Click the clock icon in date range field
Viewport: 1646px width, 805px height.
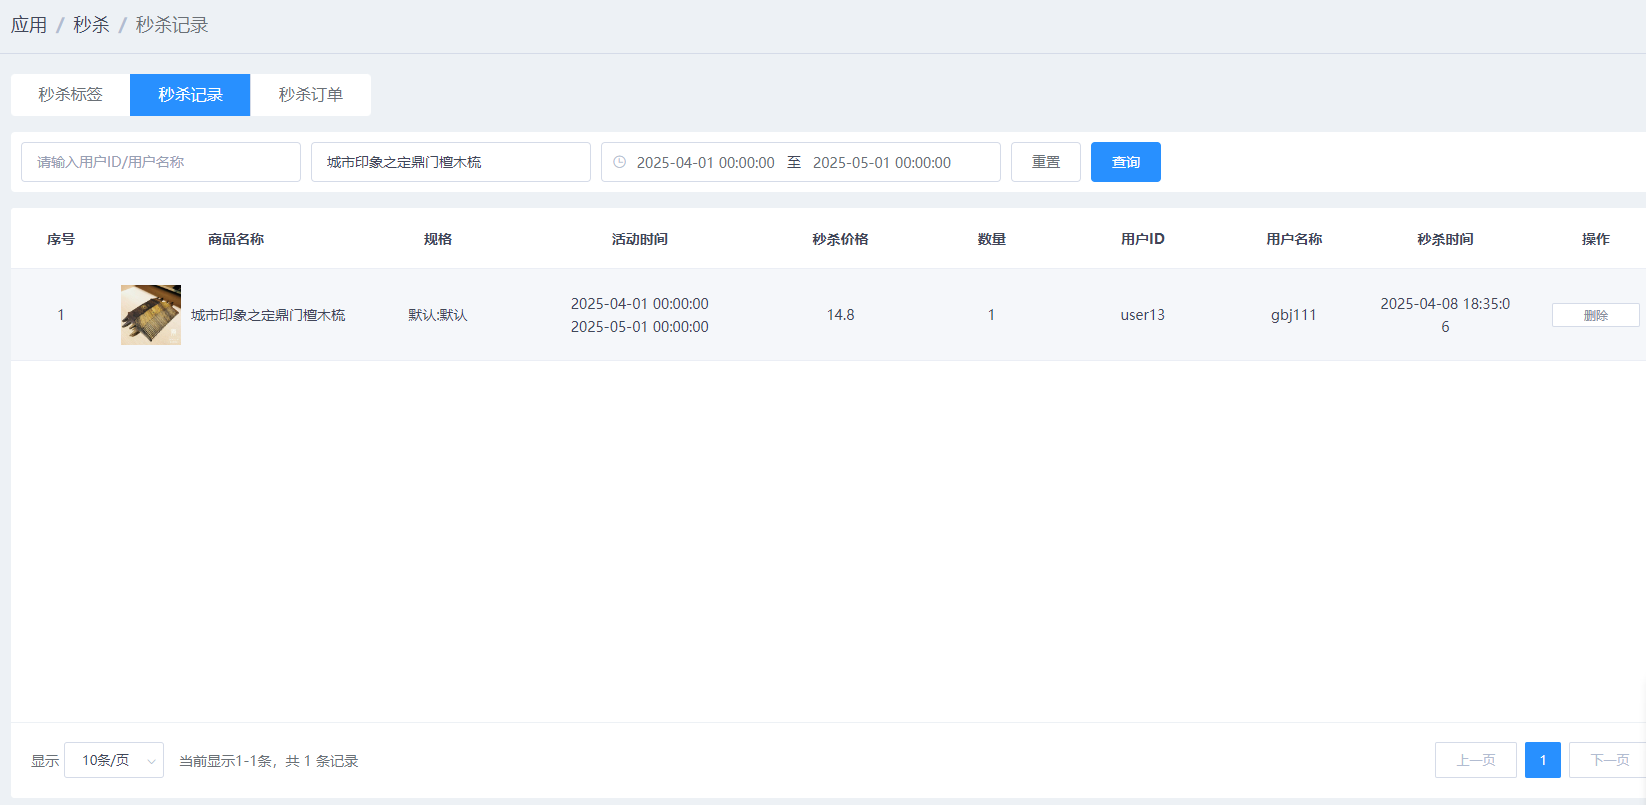(620, 162)
